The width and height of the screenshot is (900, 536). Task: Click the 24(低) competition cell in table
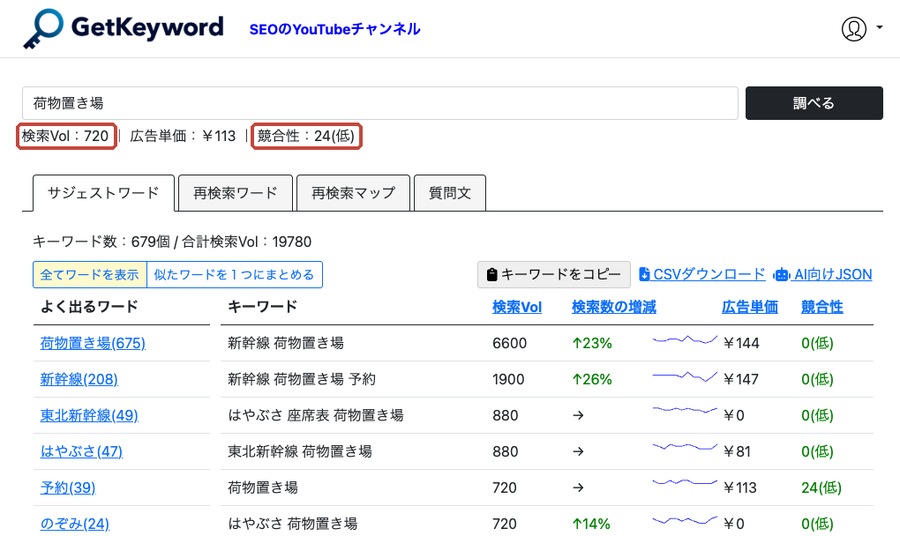tap(821, 488)
